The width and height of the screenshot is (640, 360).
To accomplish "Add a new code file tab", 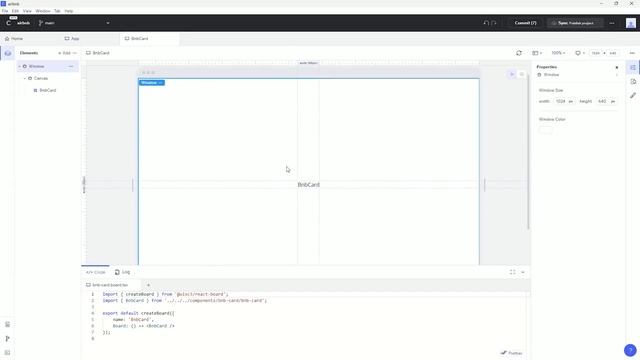I will [x=148, y=285].
